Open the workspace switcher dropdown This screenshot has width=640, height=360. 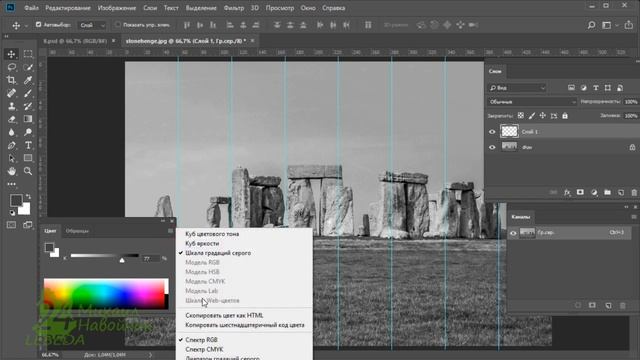coord(609,25)
